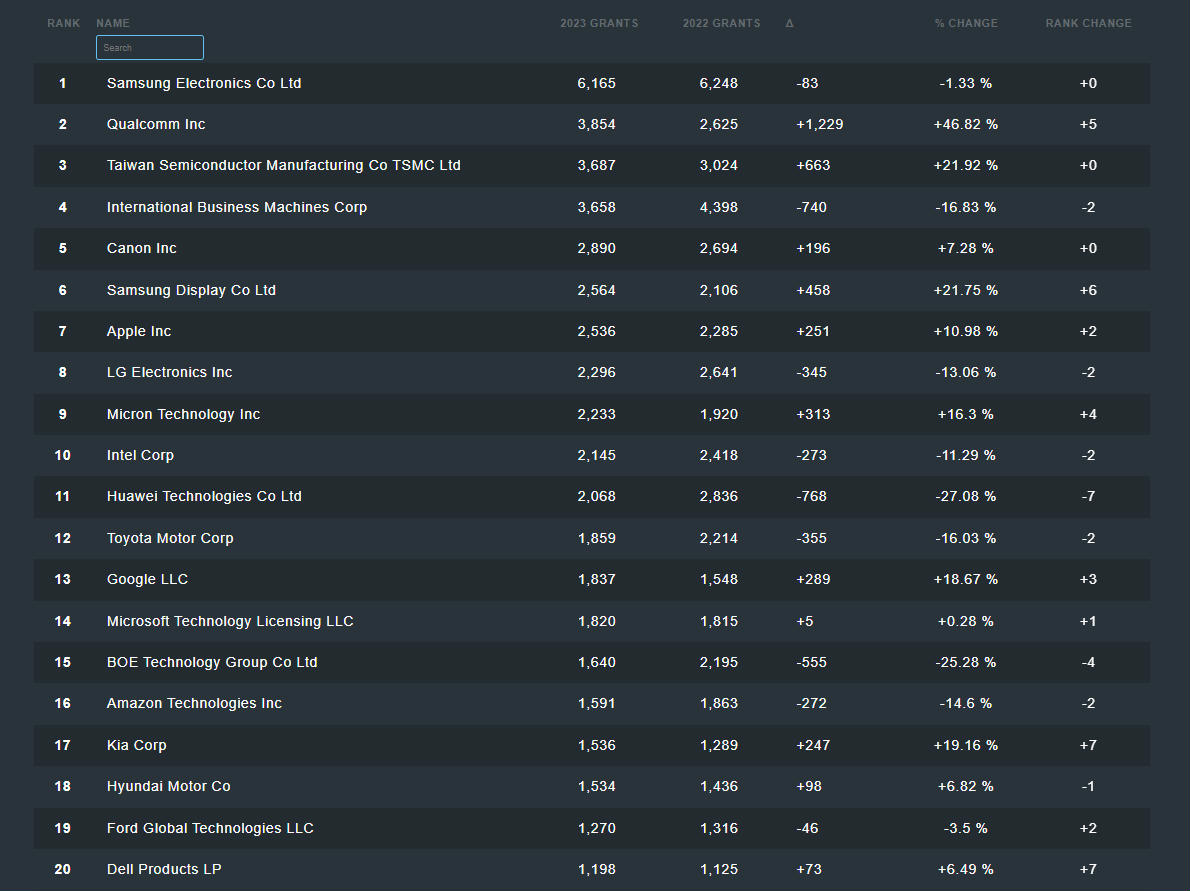Select International Business Machines Corp name
Viewport: 1190px width, 891px height.
(x=237, y=207)
